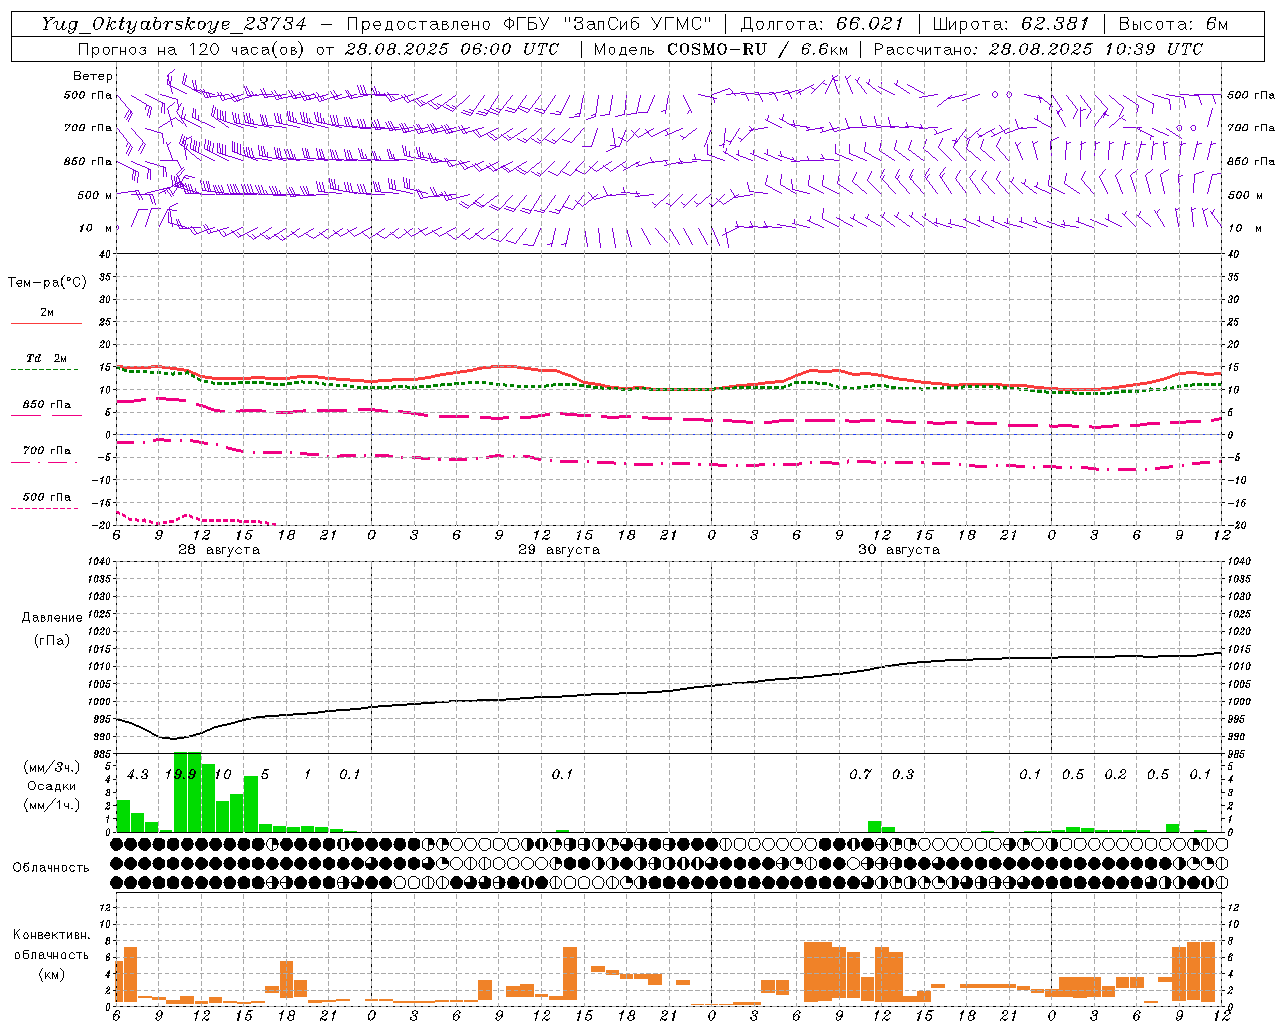
Task: Click the line under 700 гПа temperature legend
Action: (45, 463)
